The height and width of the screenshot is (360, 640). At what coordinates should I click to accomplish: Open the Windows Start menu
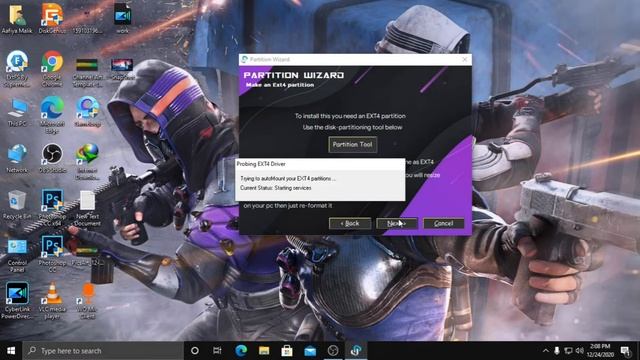[x=11, y=351]
